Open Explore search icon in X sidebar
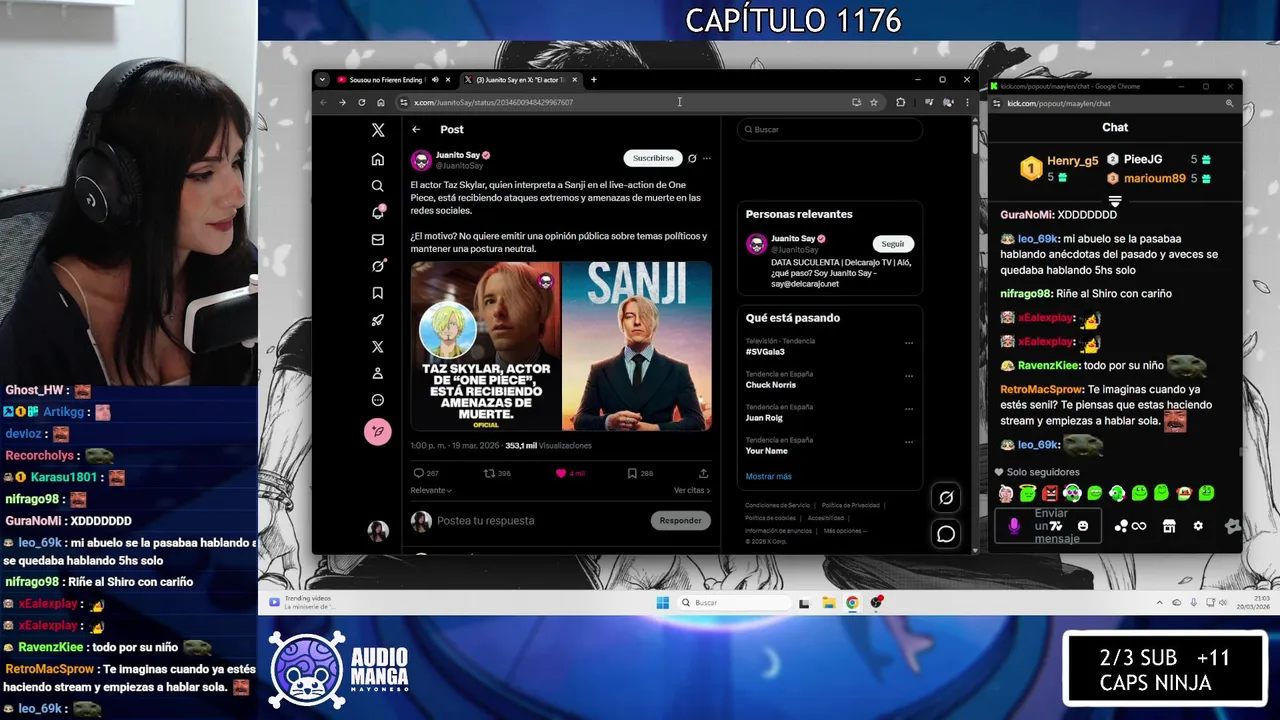Image resolution: width=1280 pixels, height=720 pixels. click(x=377, y=186)
